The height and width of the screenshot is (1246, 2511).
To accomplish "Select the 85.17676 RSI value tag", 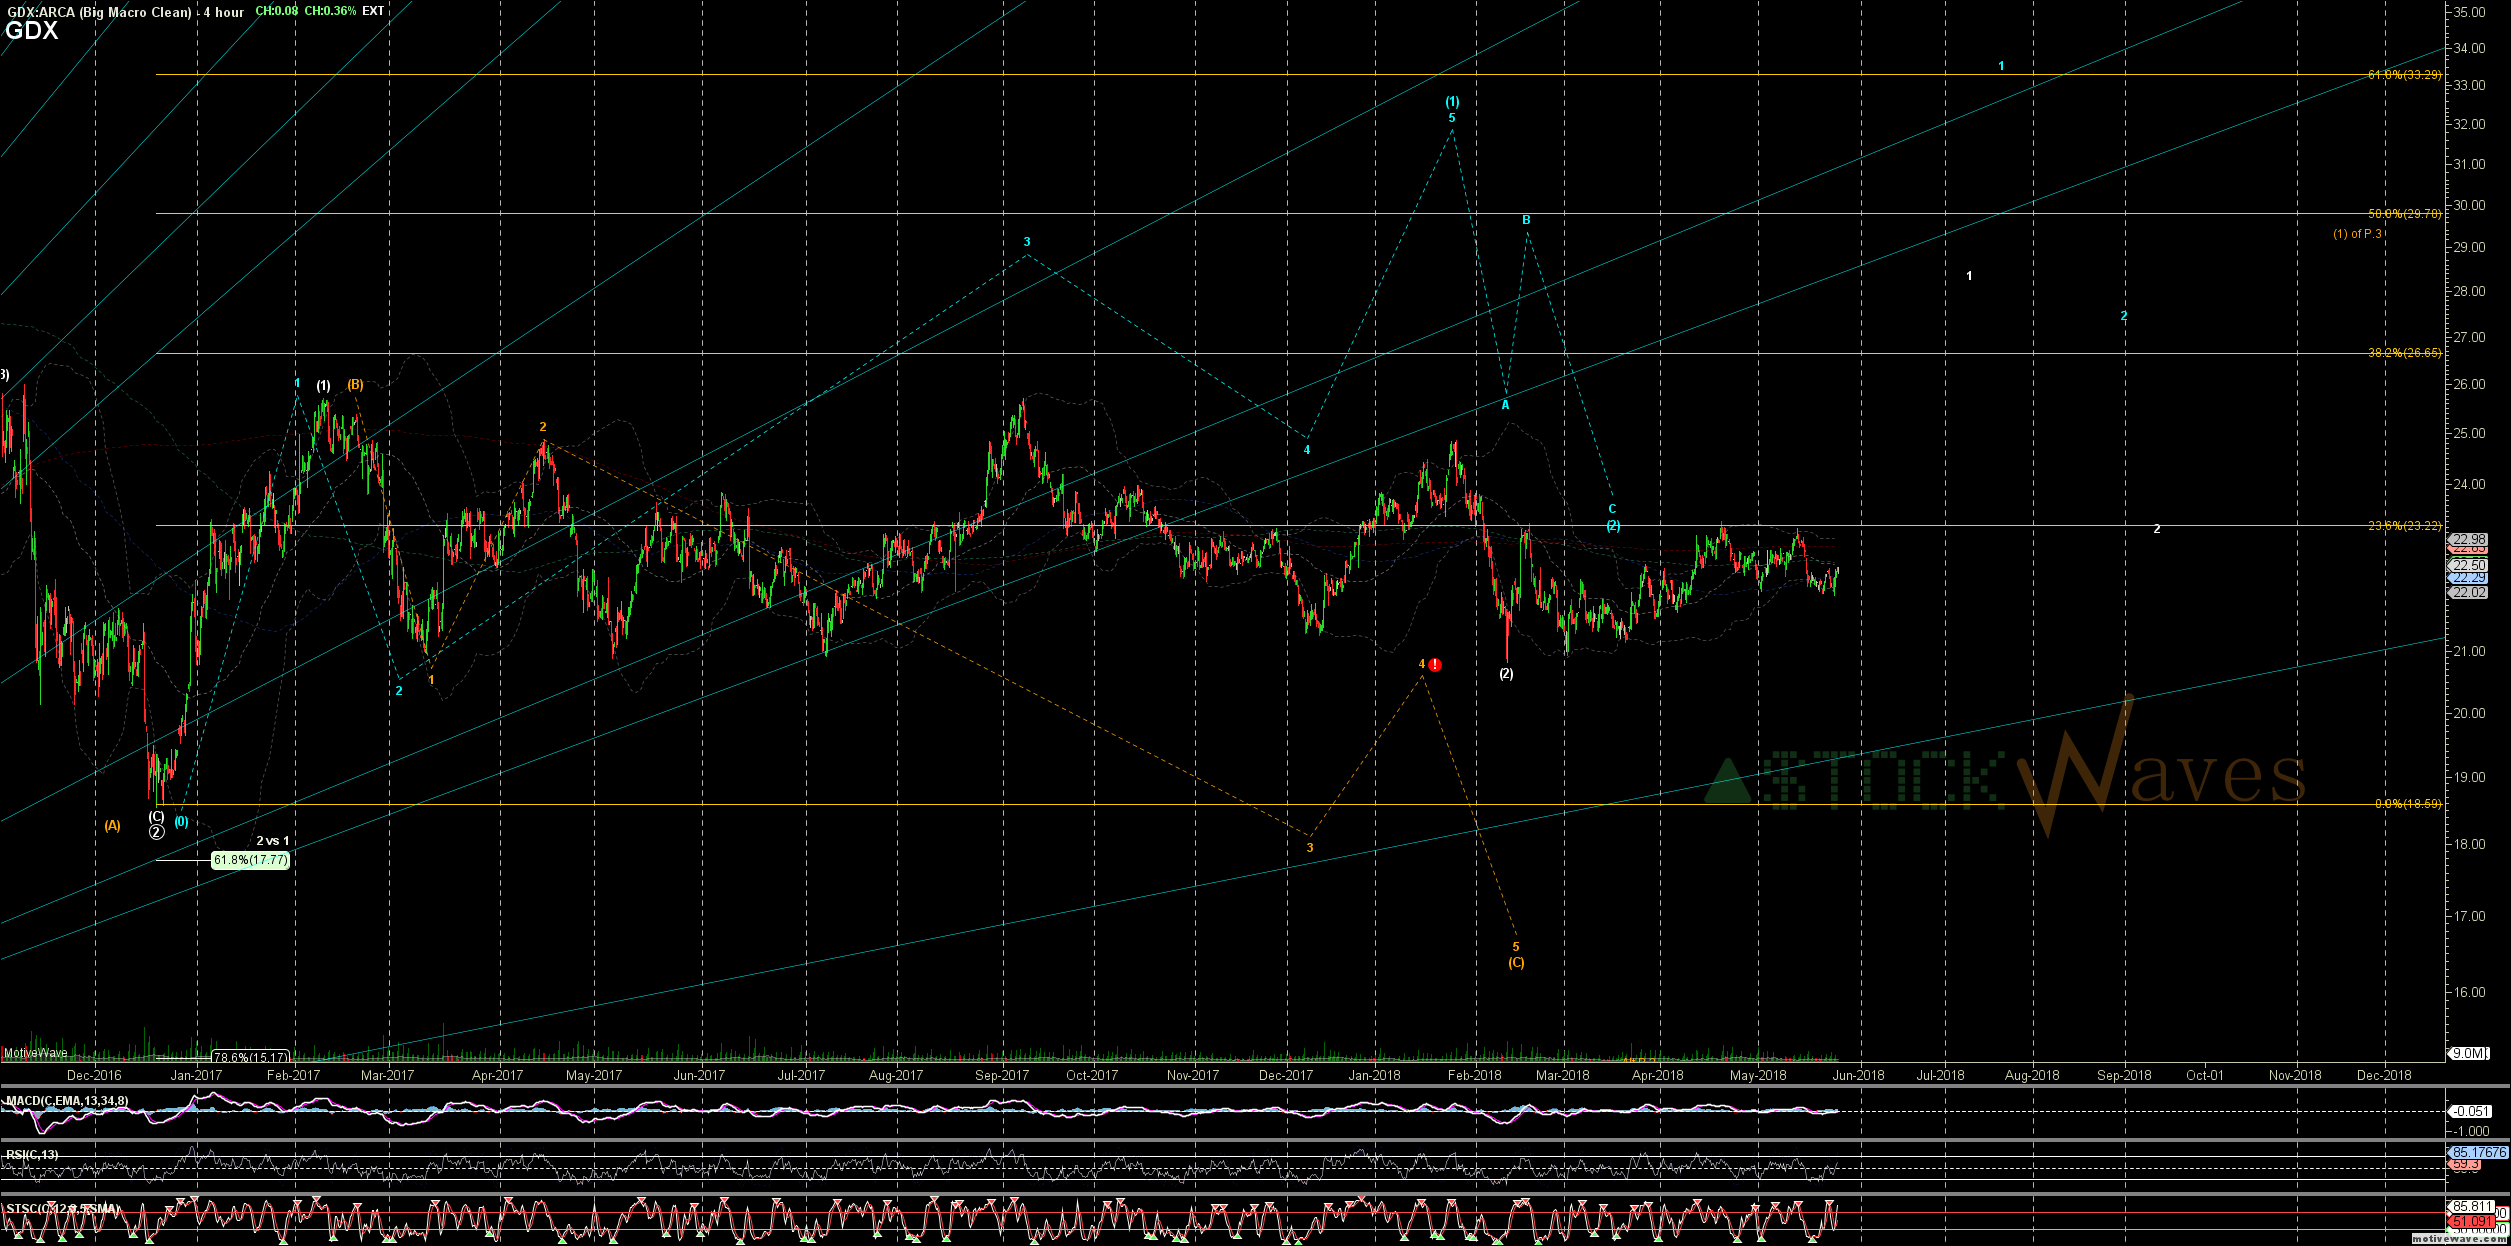I will pyautogui.click(x=2479, y=1152).
